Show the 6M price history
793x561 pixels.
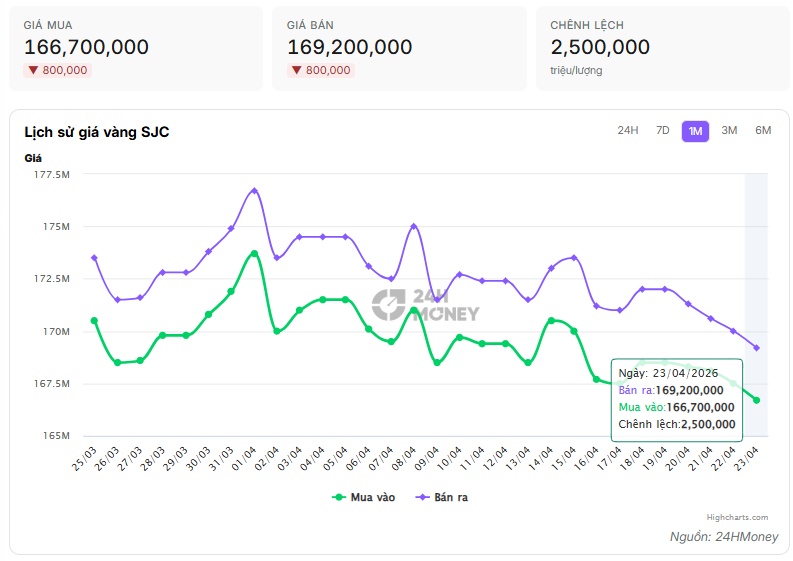tap(763, 131)
